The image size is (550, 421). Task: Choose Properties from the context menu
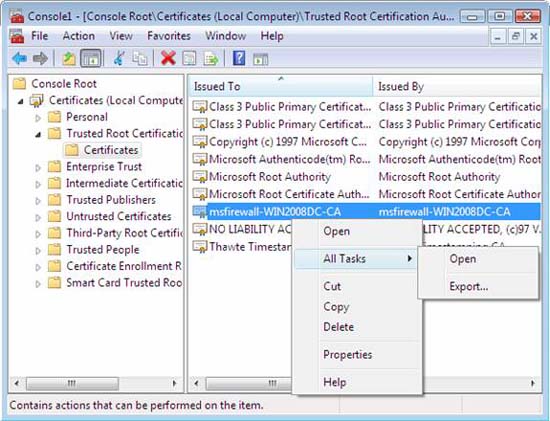click(x=357, y=354)
